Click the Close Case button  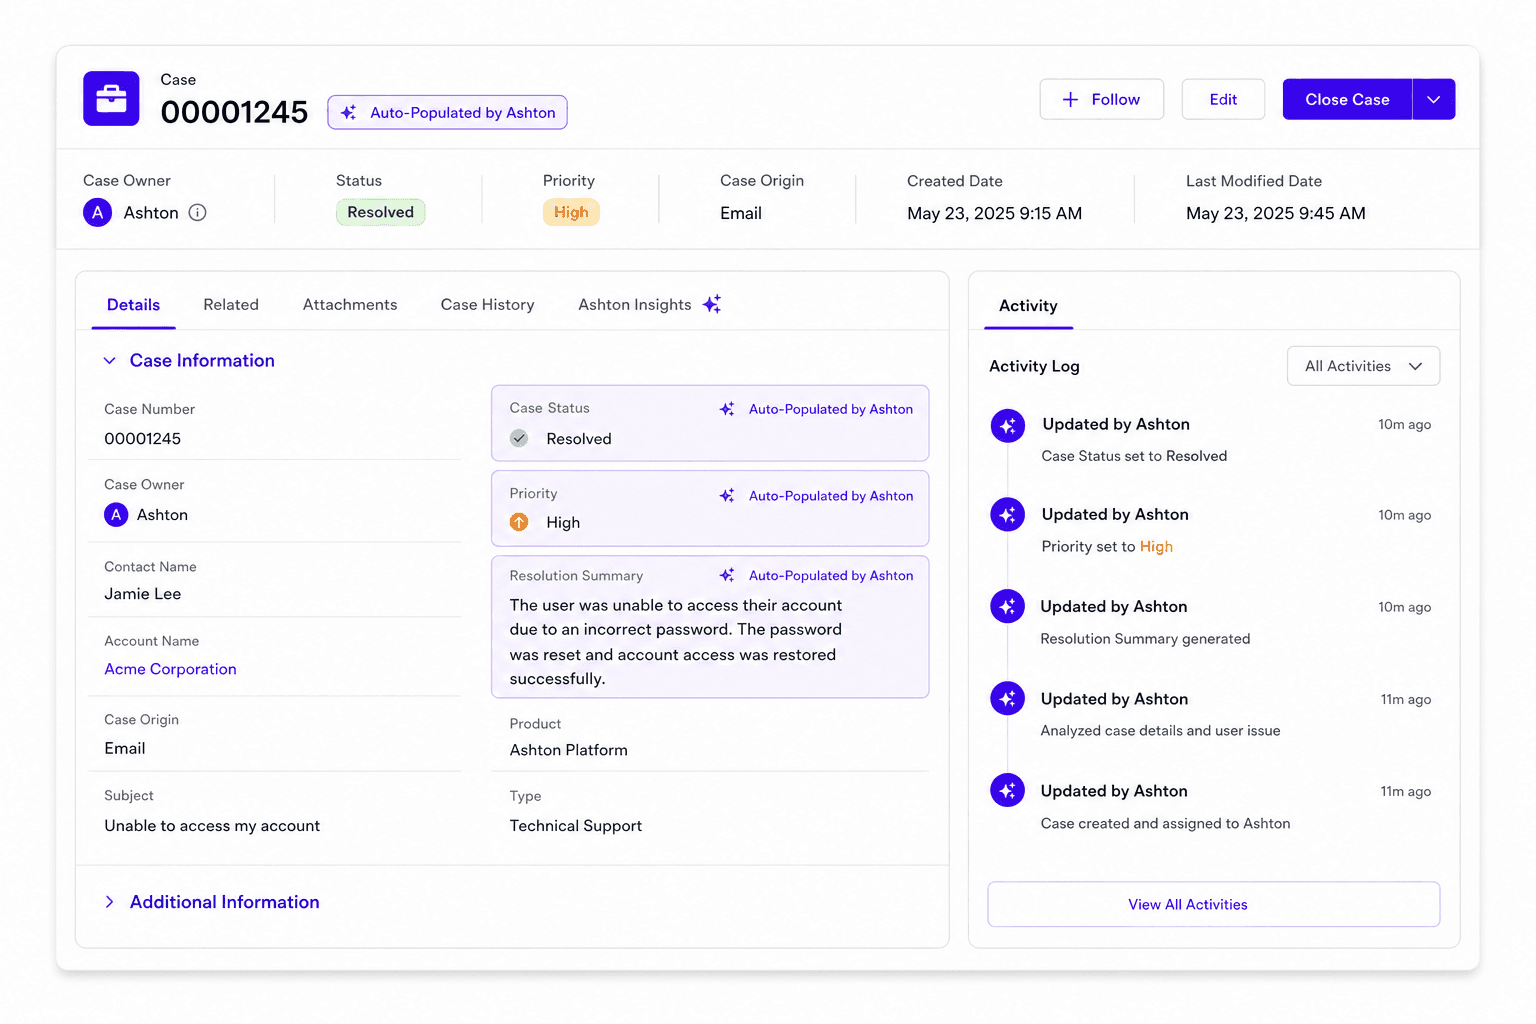point(1347,99)
